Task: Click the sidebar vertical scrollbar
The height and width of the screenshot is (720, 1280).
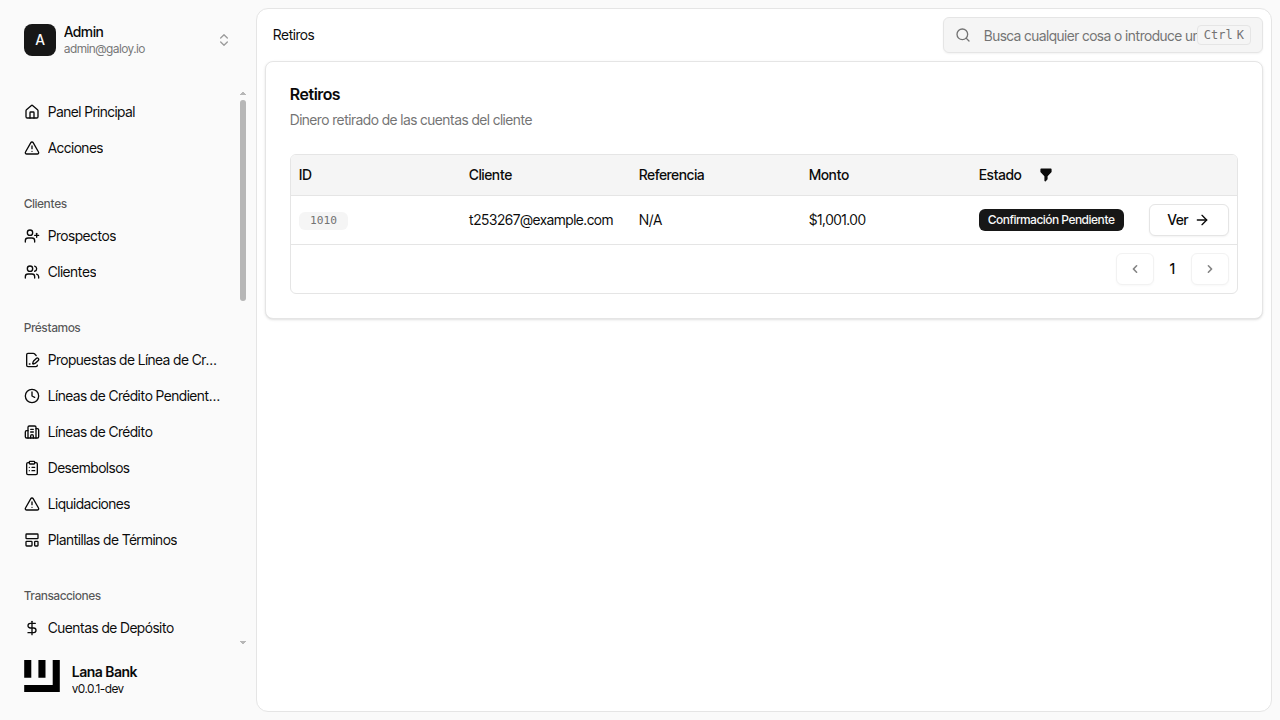Action: 242,200
